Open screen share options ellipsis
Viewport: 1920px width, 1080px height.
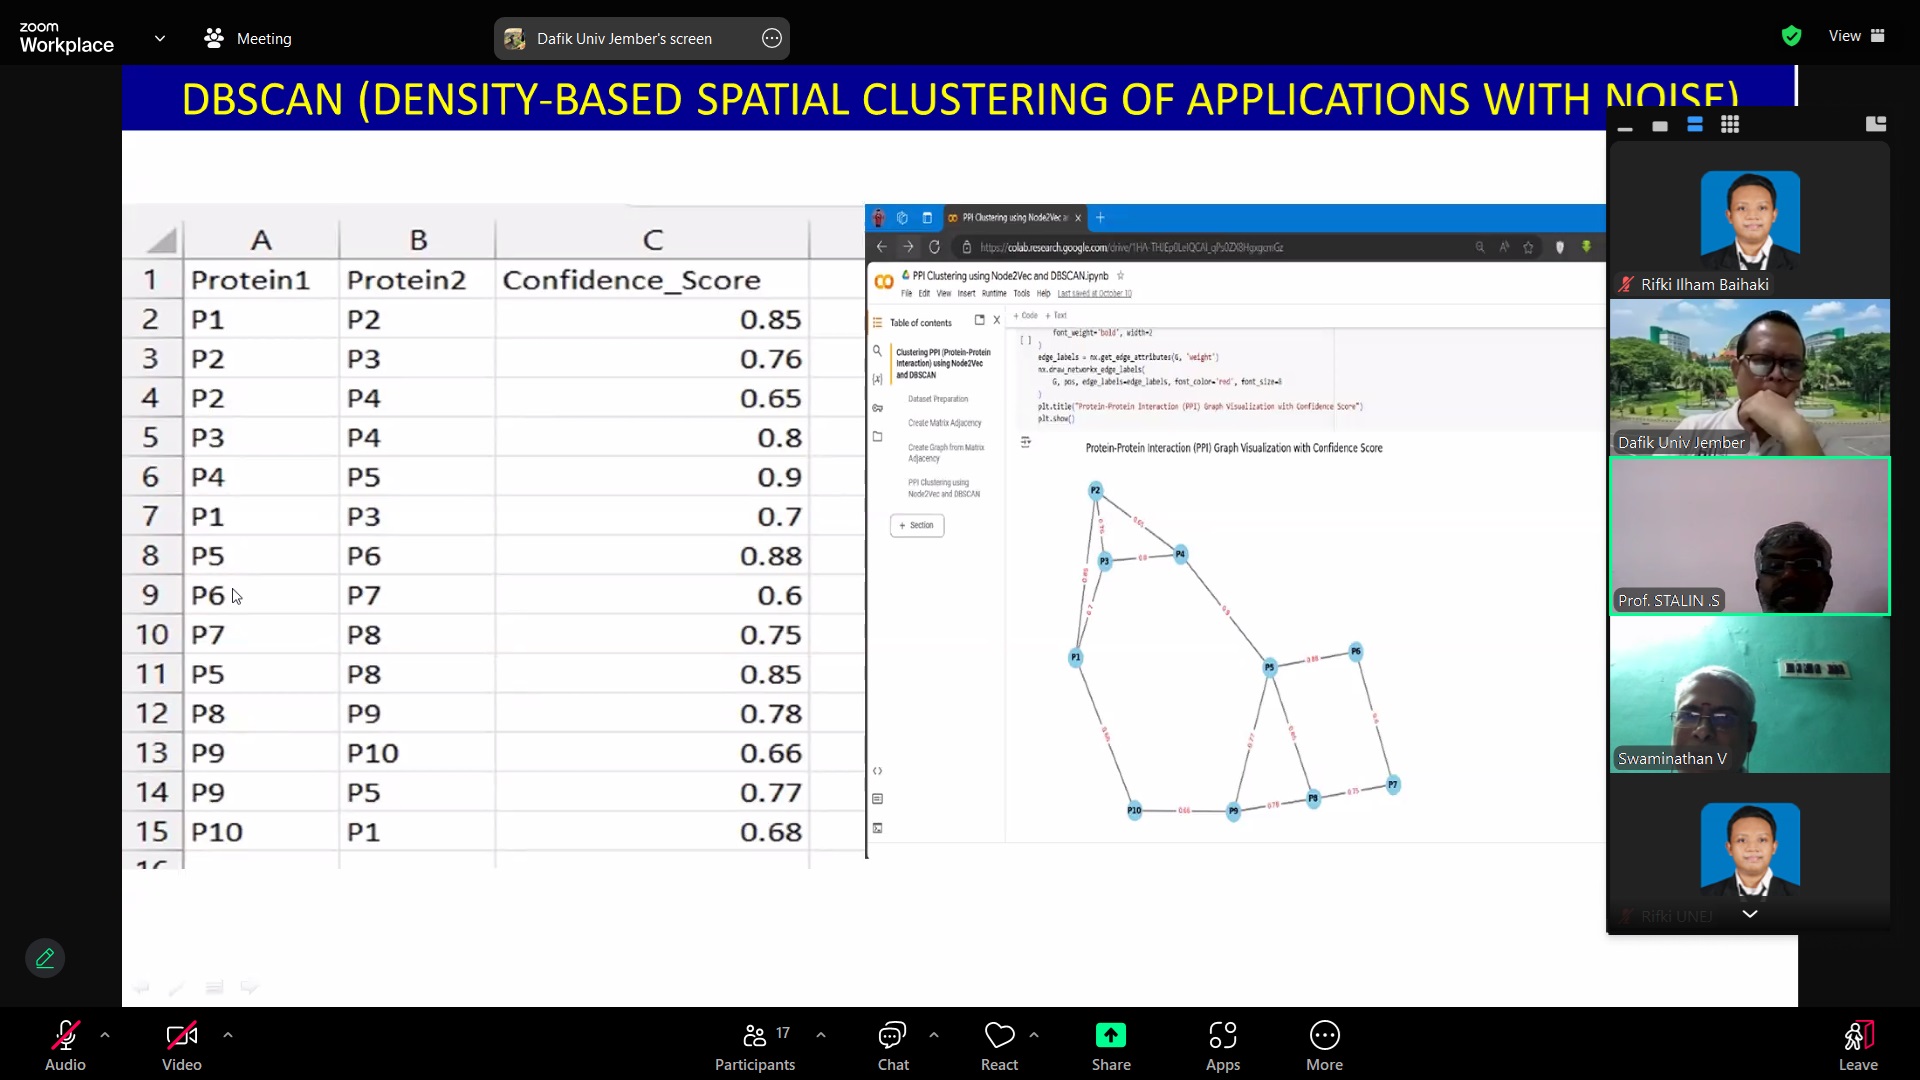(771, 39)
